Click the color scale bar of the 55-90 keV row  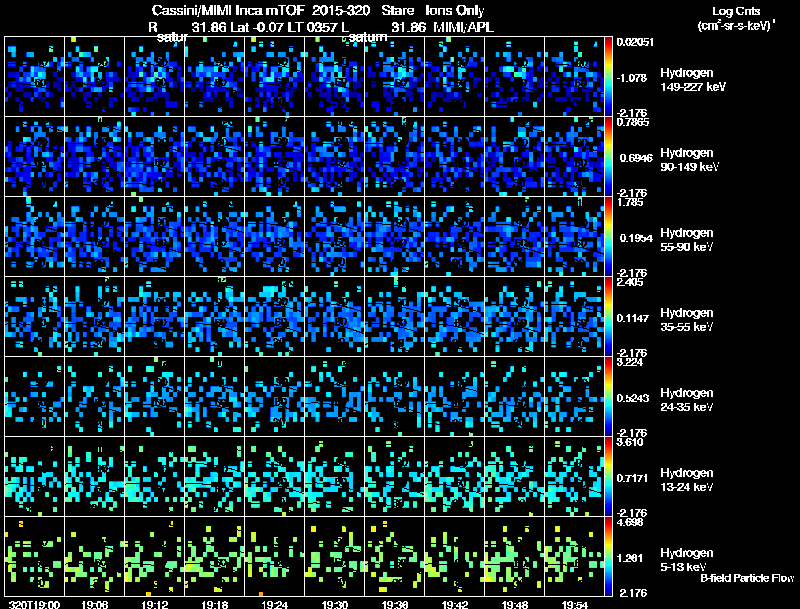coord(608,237)
